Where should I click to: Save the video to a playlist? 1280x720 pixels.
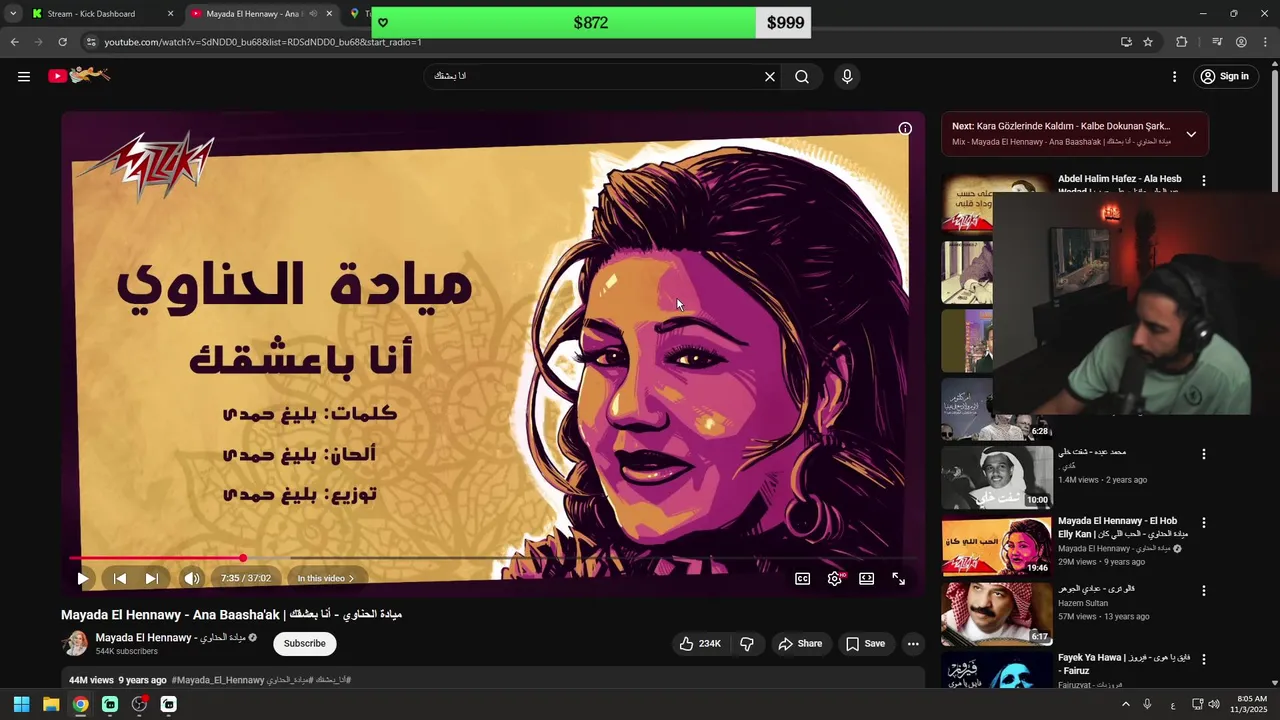point(865,644)
